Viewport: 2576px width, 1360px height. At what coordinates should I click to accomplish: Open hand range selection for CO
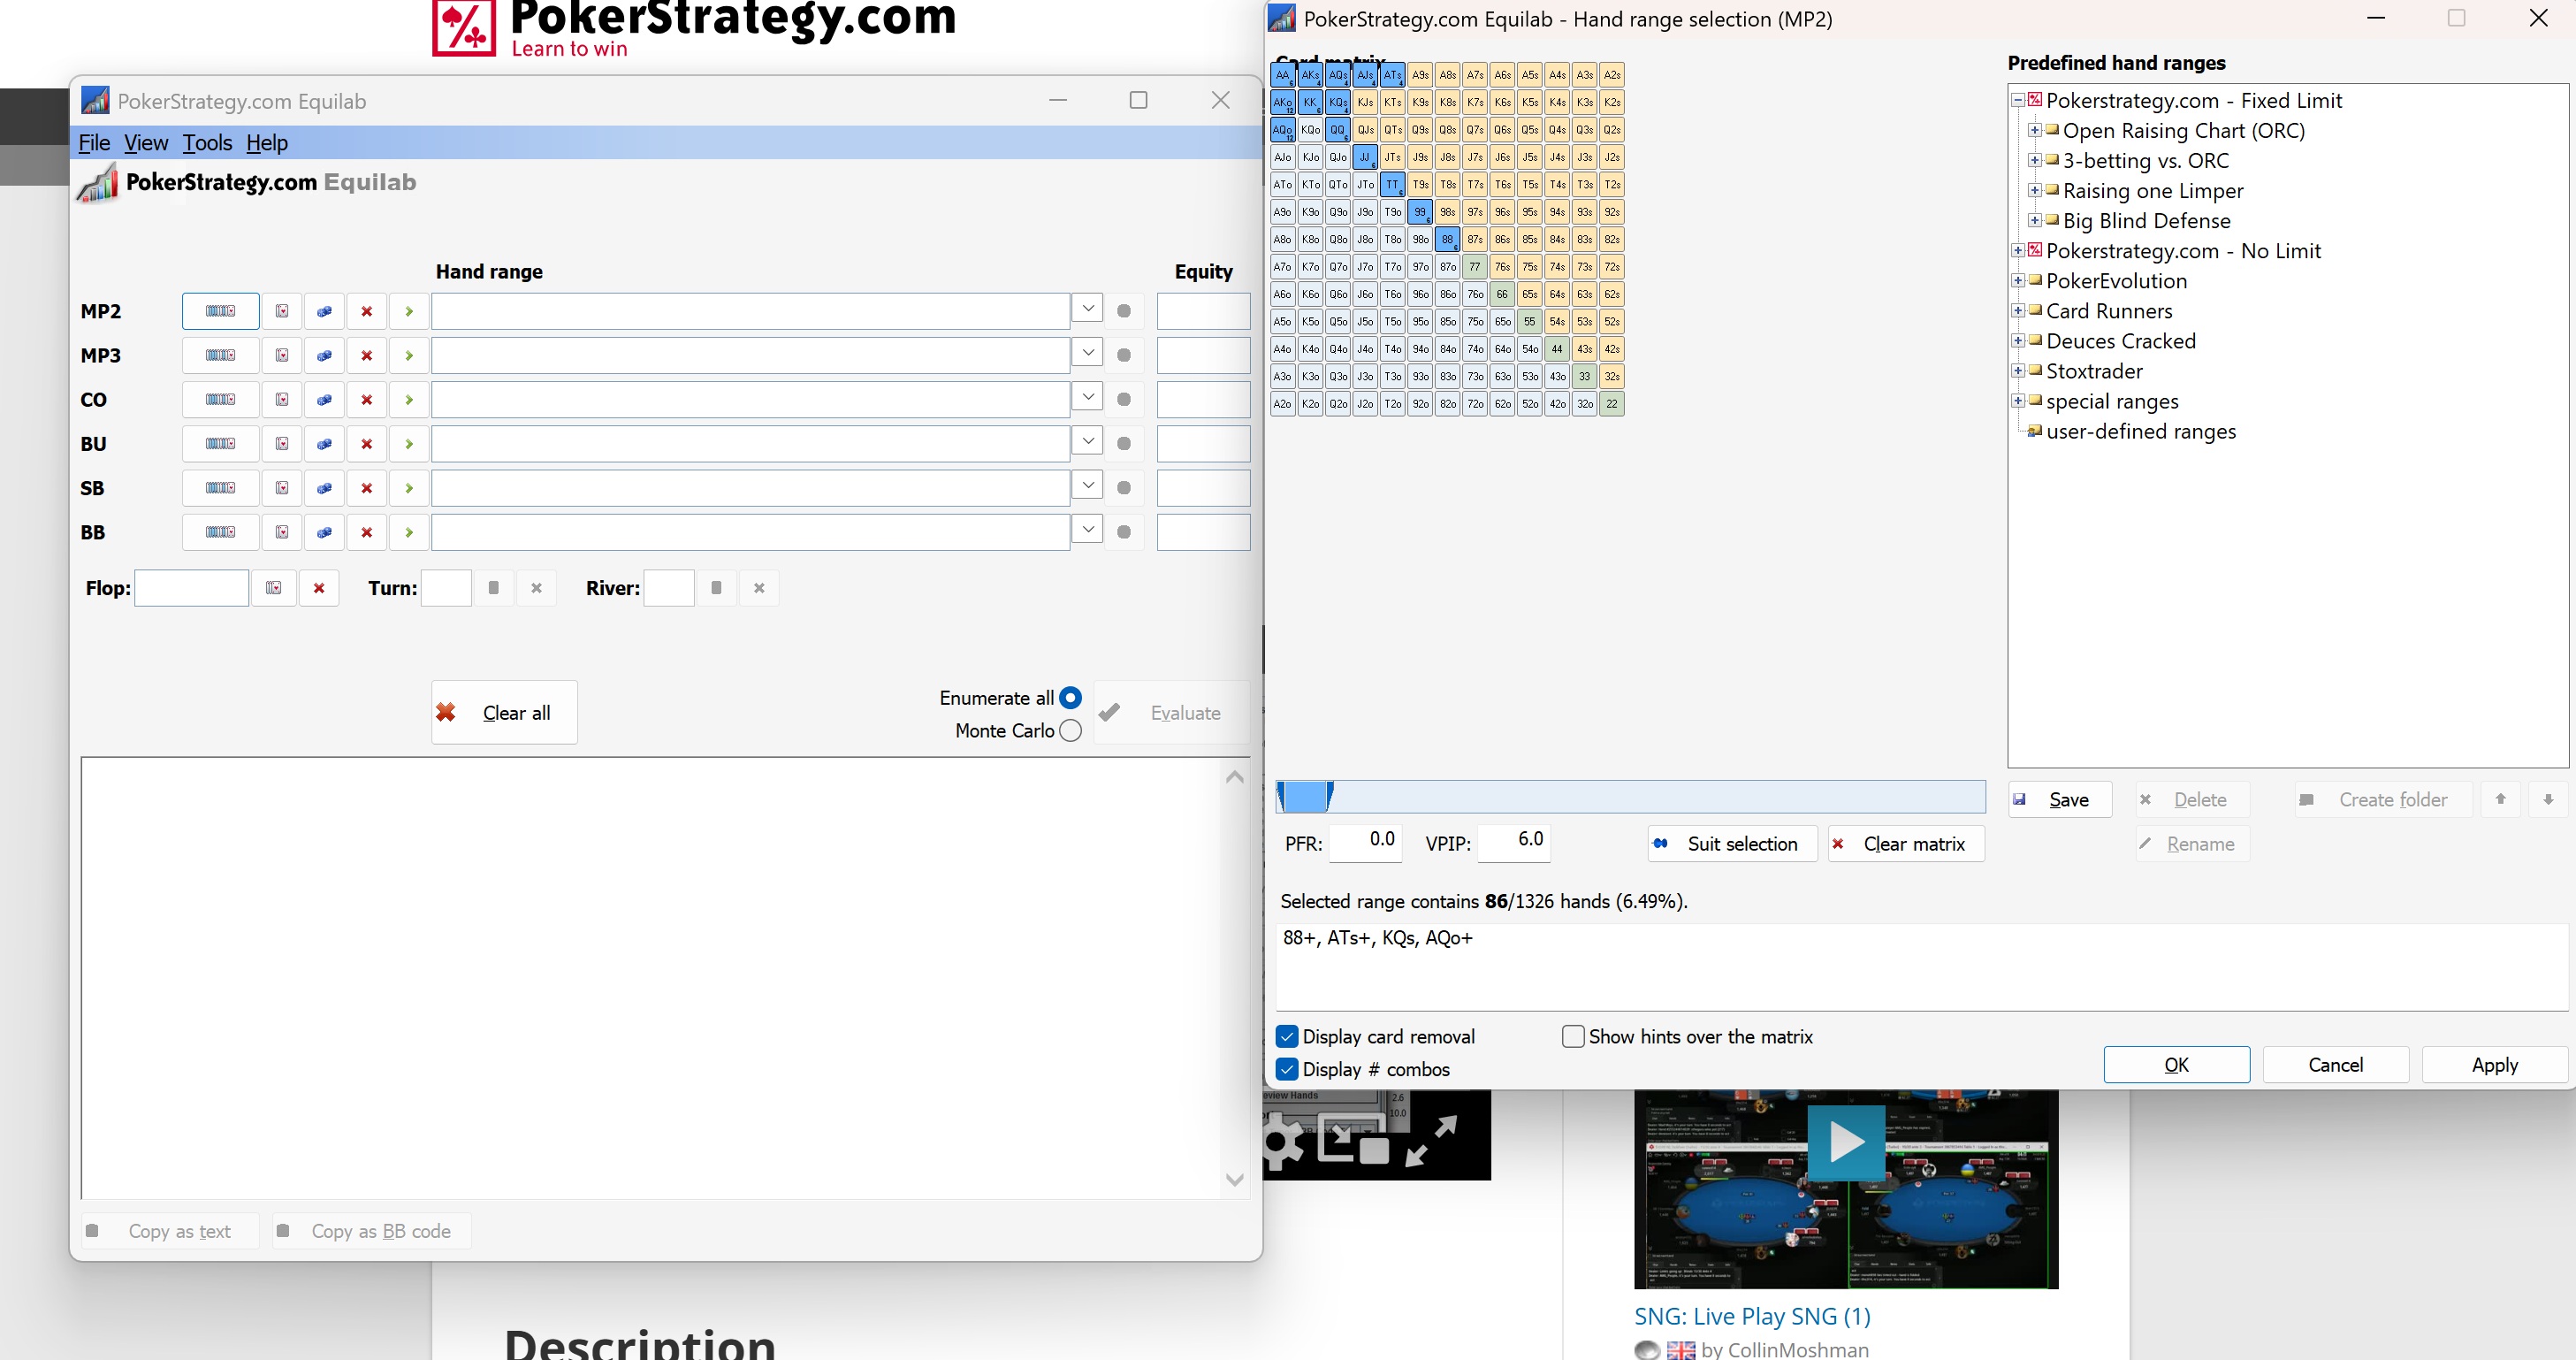coord(220,400)
